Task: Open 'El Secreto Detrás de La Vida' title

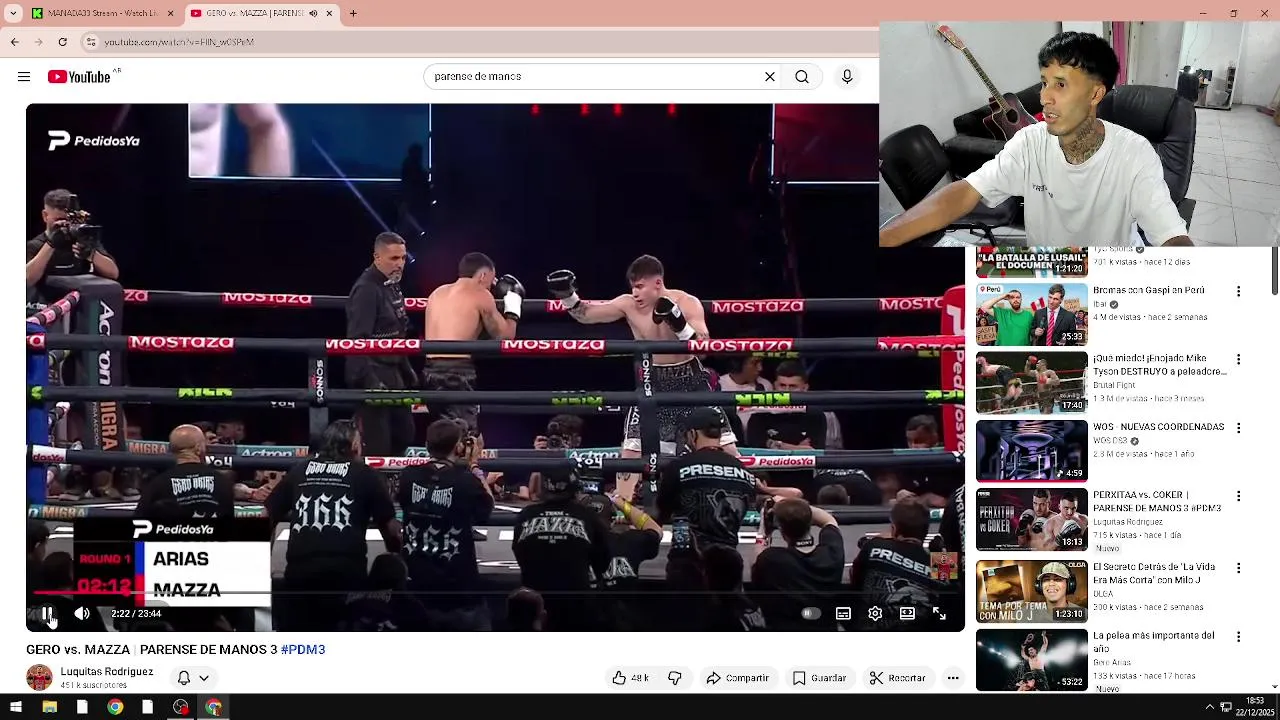Action: 1154,573
